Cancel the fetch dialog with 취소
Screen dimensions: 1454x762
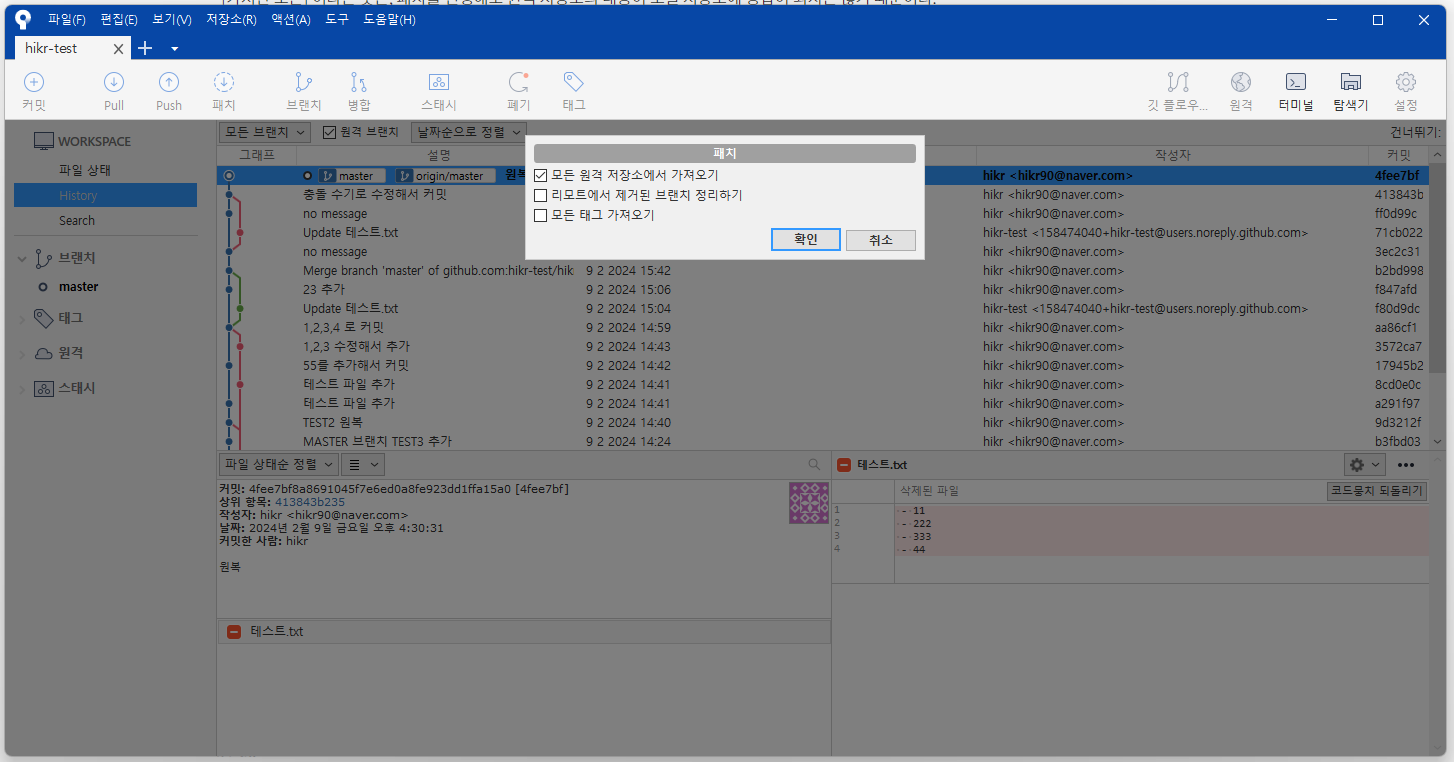pyautogui.click(x=881, y=240)
